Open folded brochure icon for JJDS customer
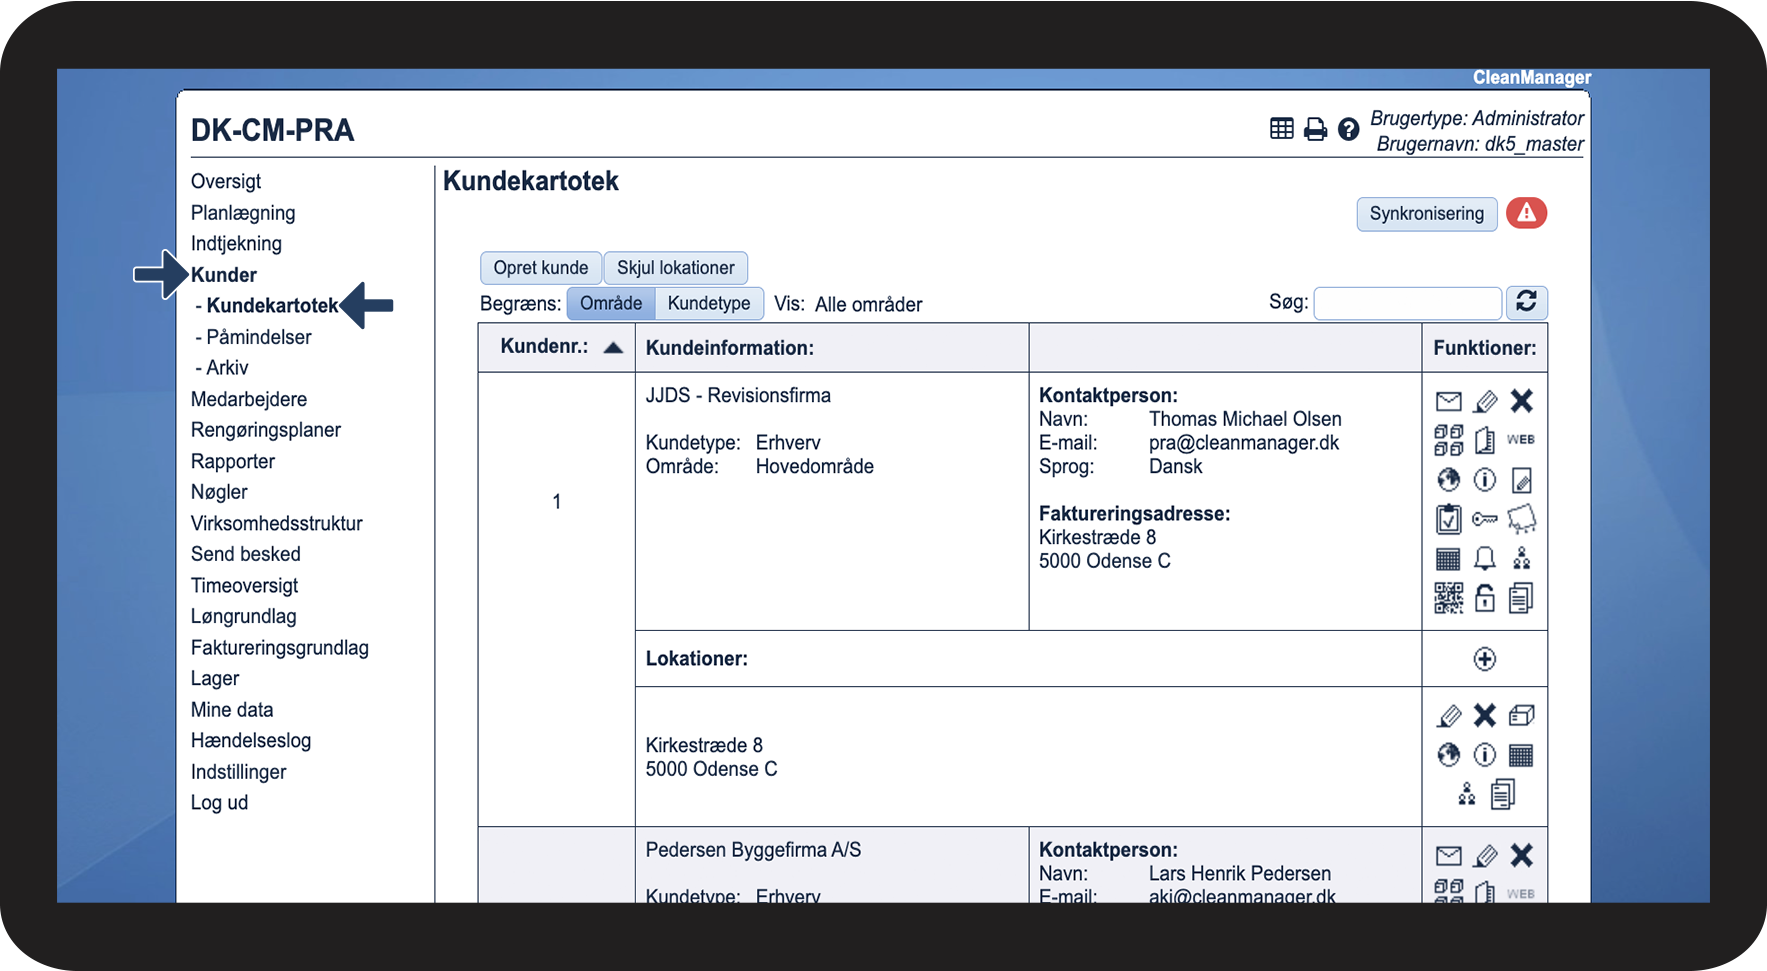 pyautogui.click(x=1485, y=440)
